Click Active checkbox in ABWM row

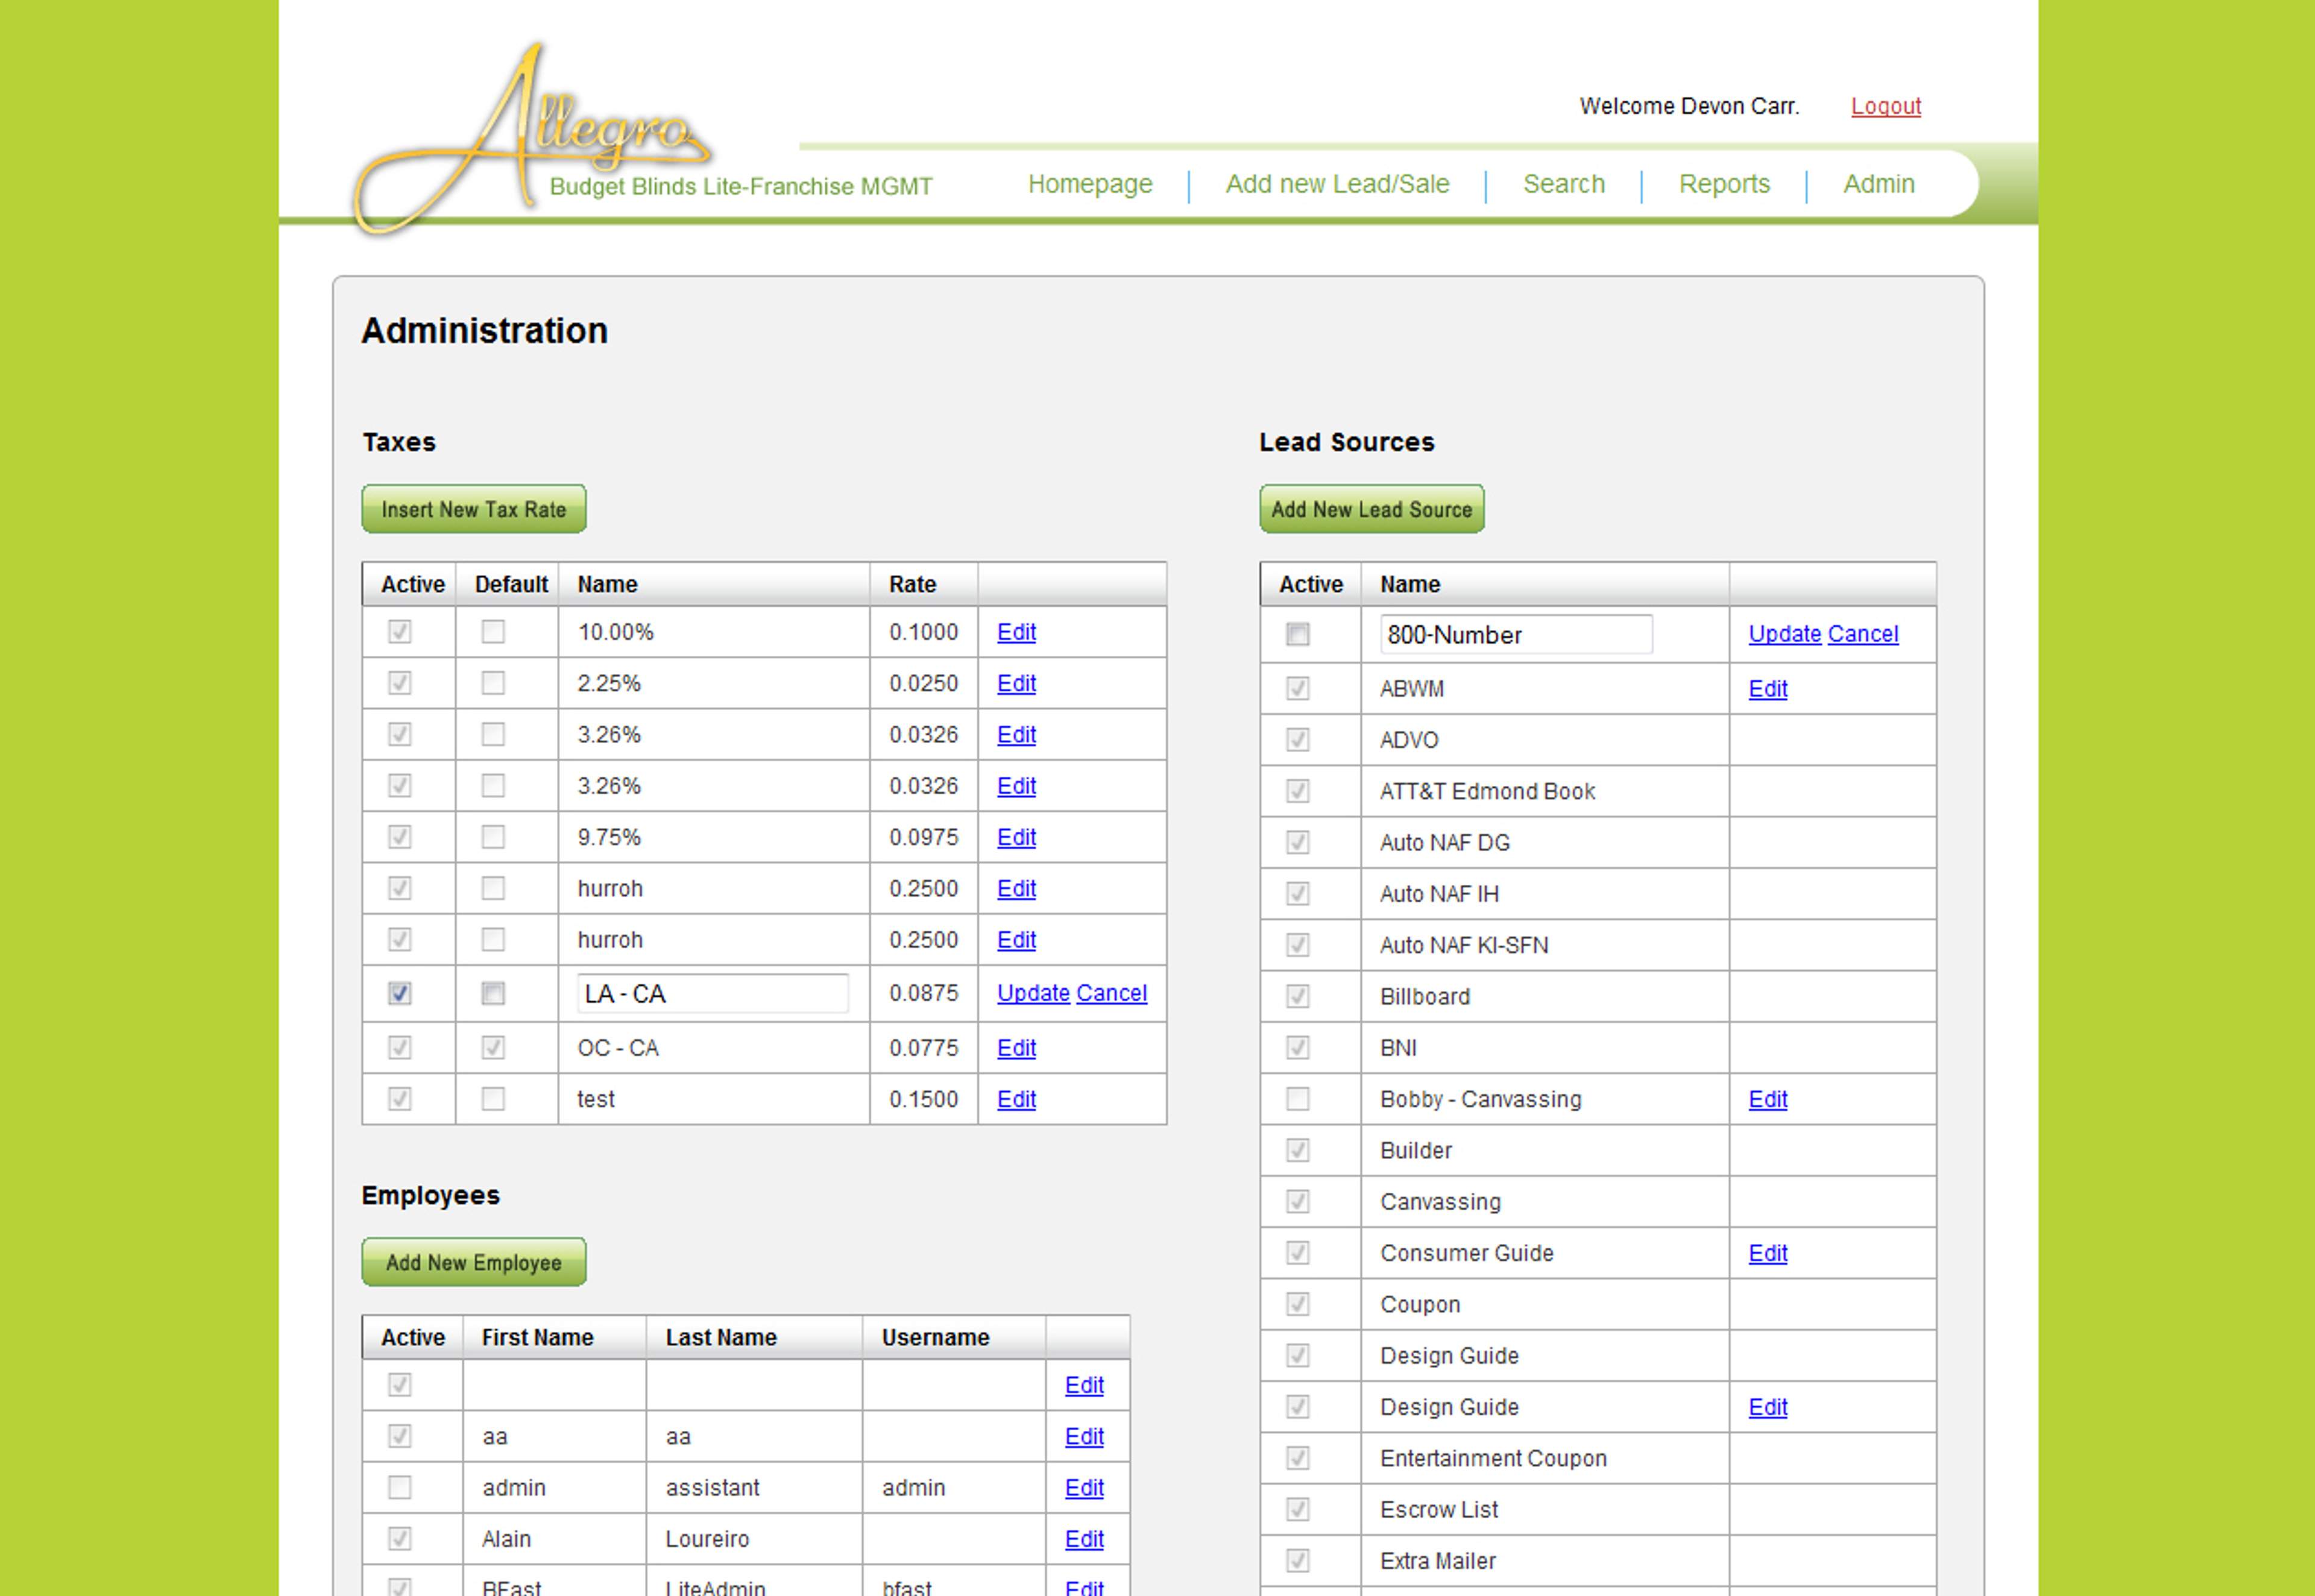click(x=1298, y=688)
